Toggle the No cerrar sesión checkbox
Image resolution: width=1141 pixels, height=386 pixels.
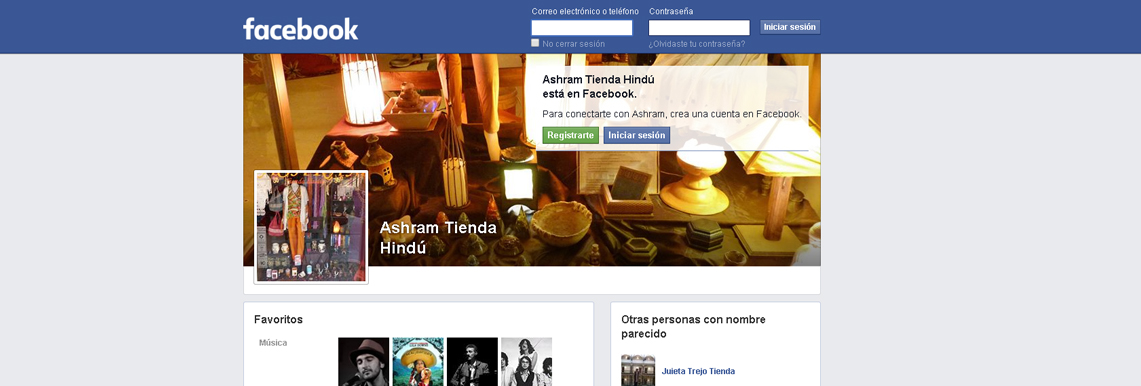tap(536, 43)
